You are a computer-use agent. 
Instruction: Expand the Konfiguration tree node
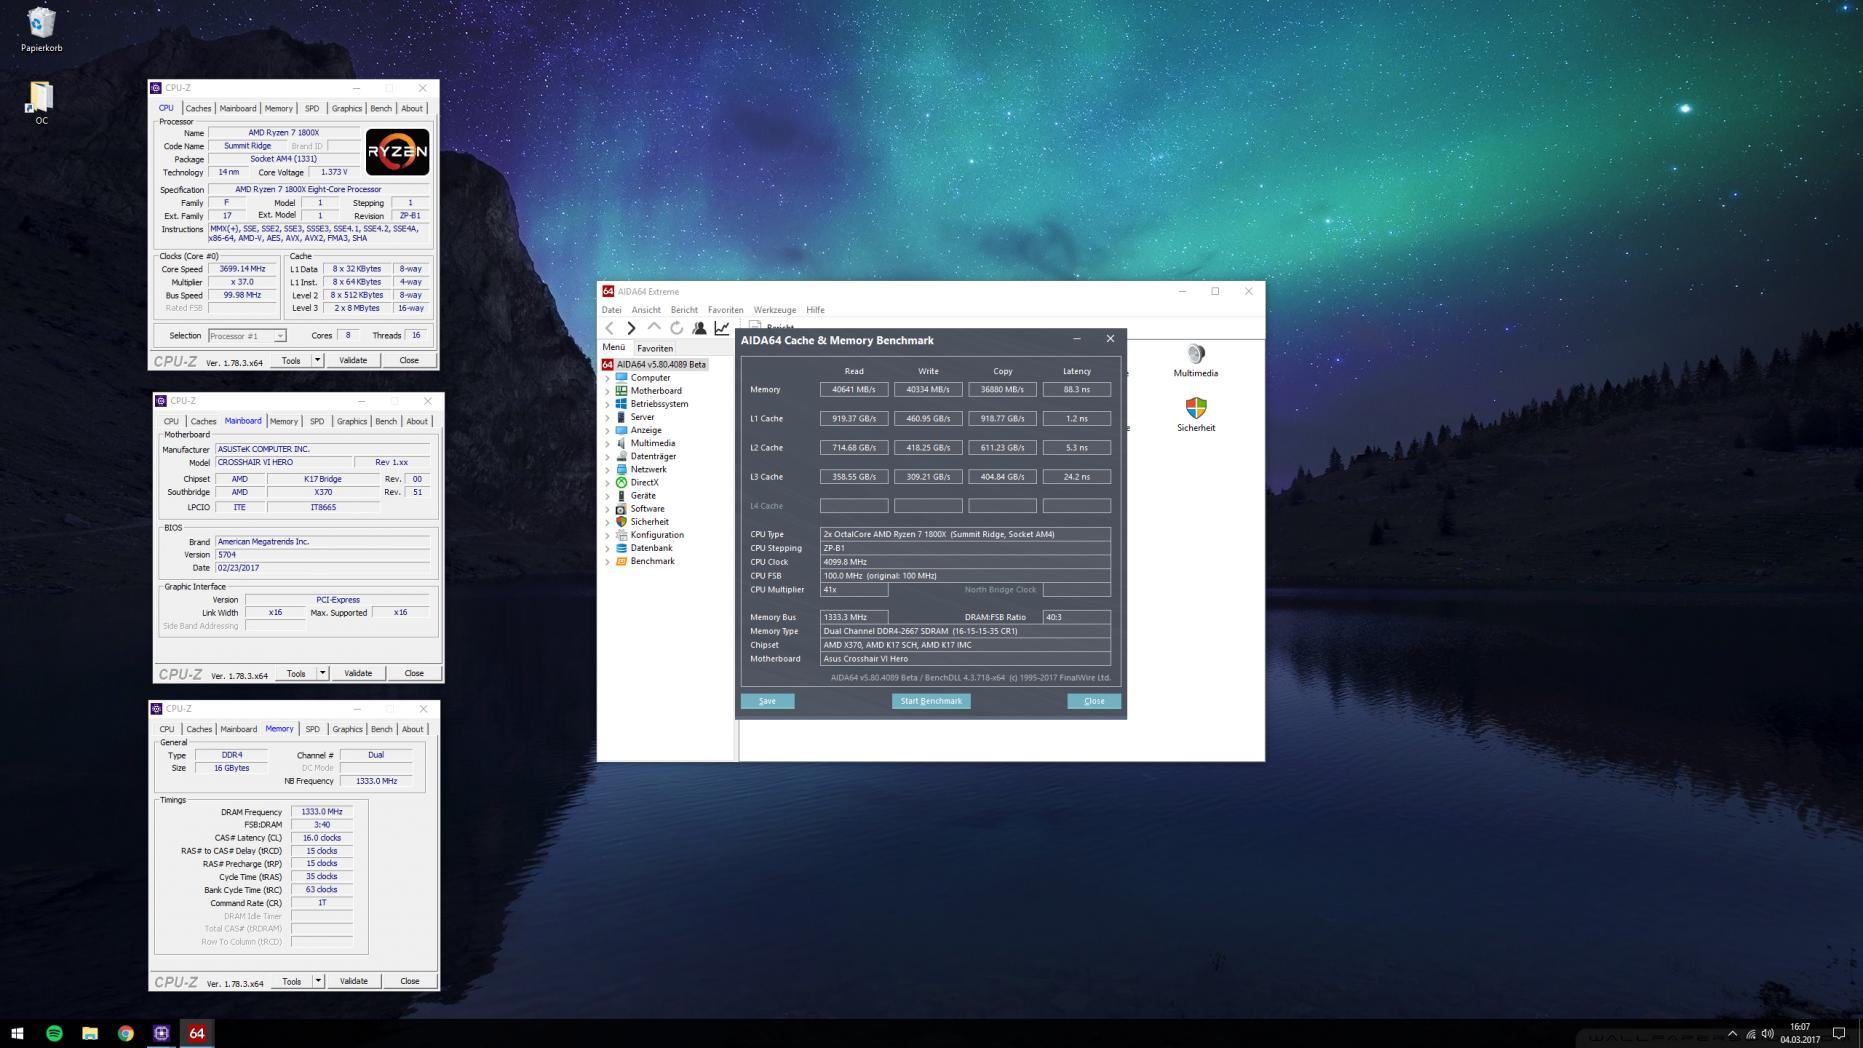pyautogui.click(x=607, y=535)
